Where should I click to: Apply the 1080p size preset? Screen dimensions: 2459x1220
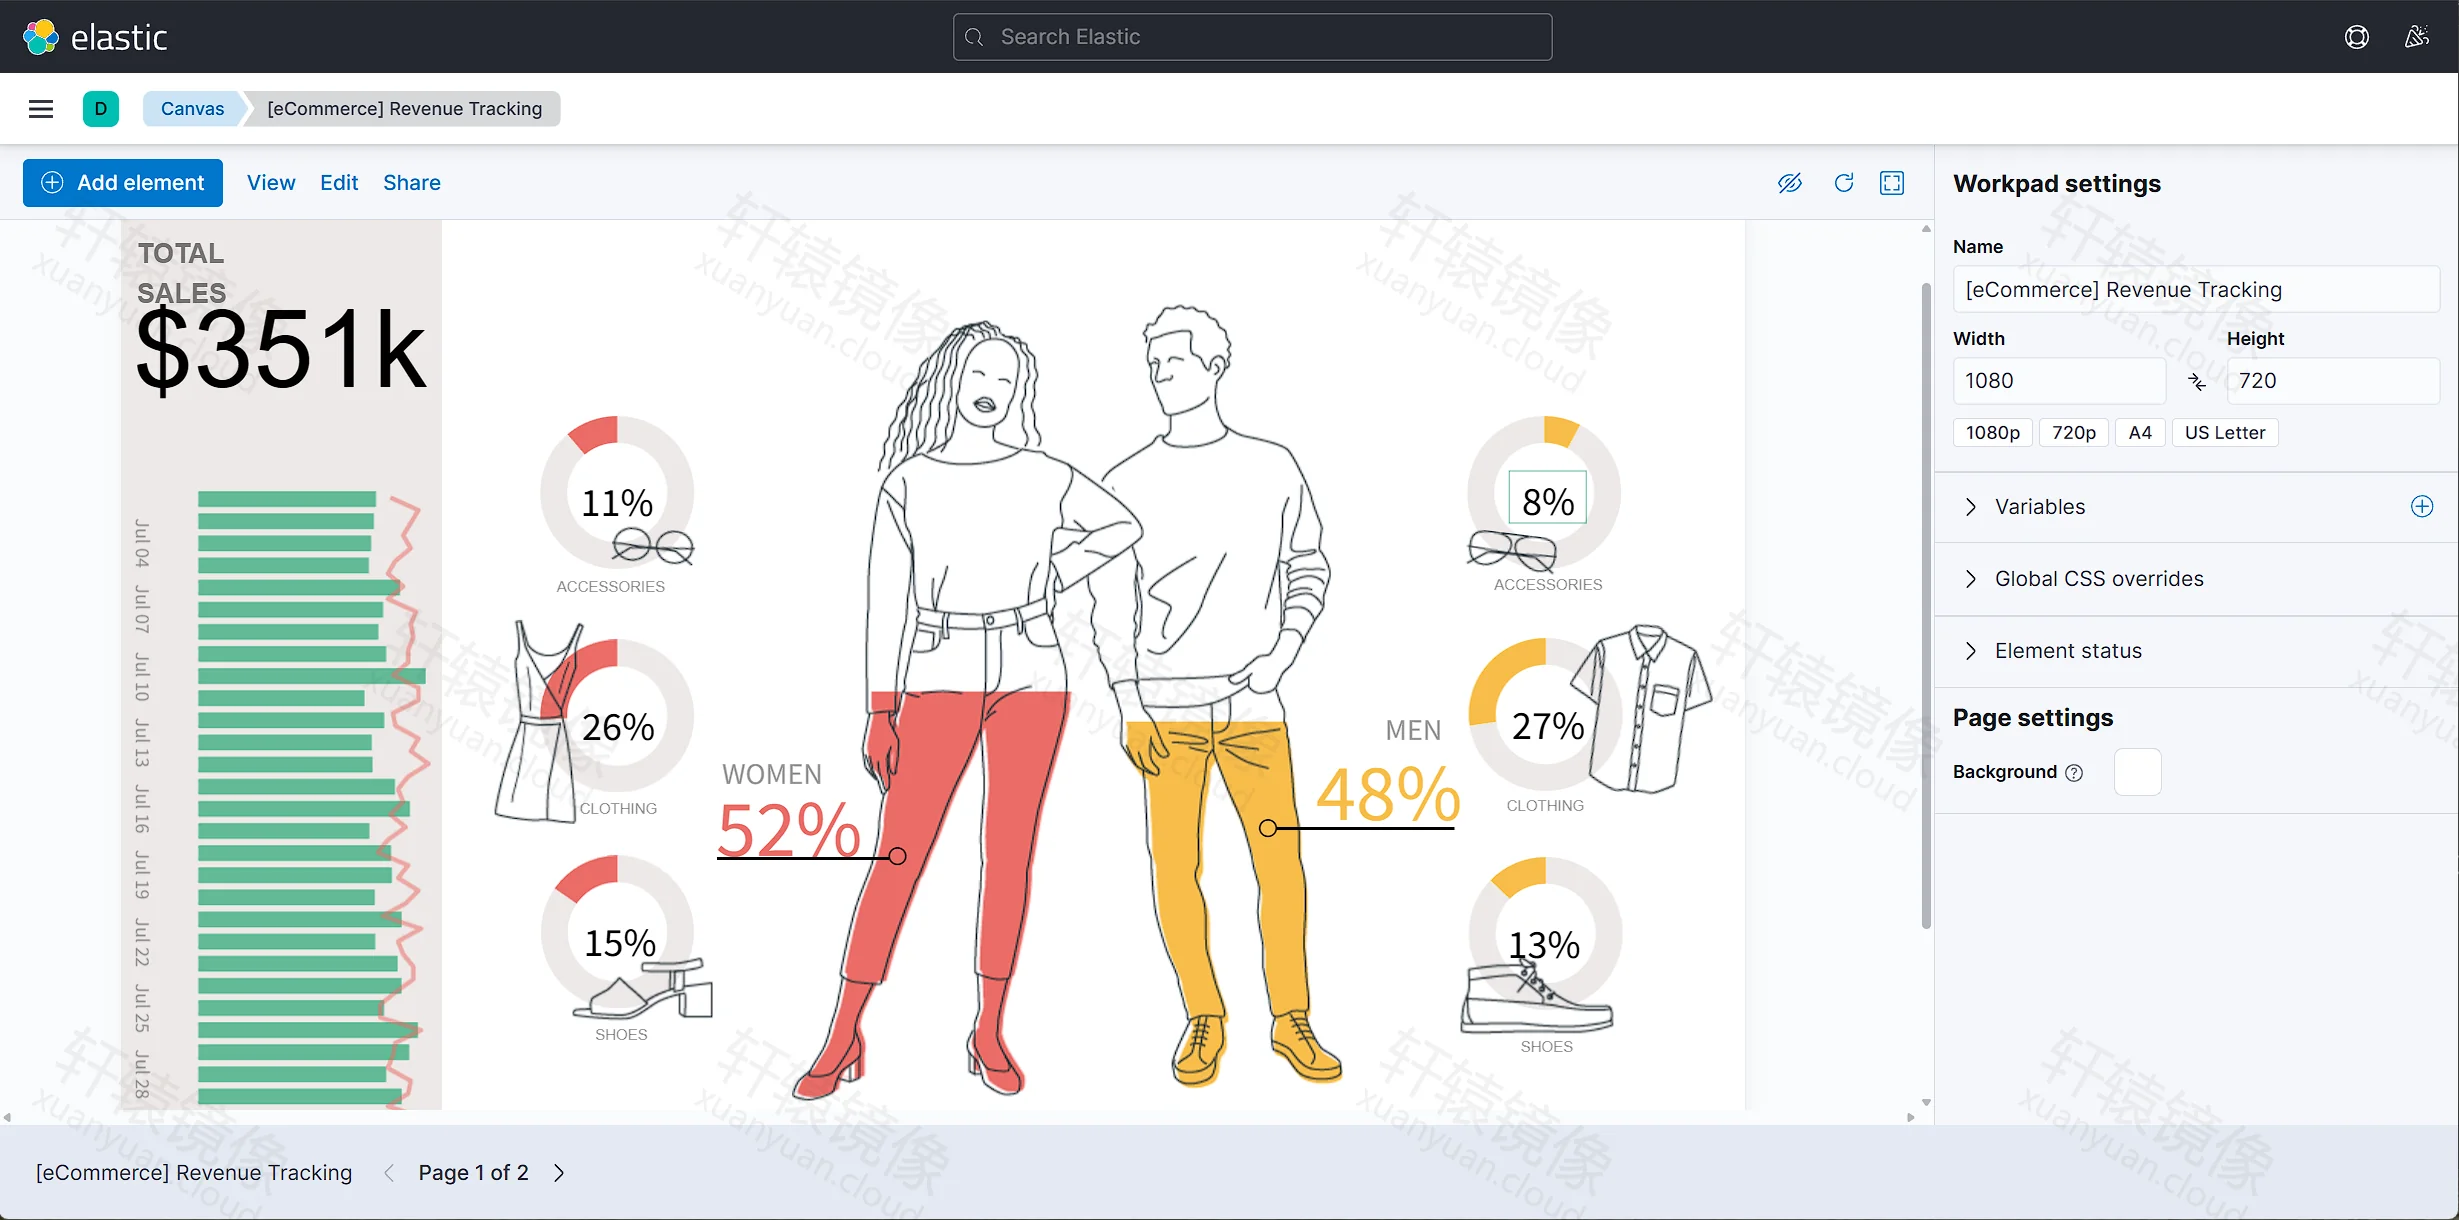1993,433
